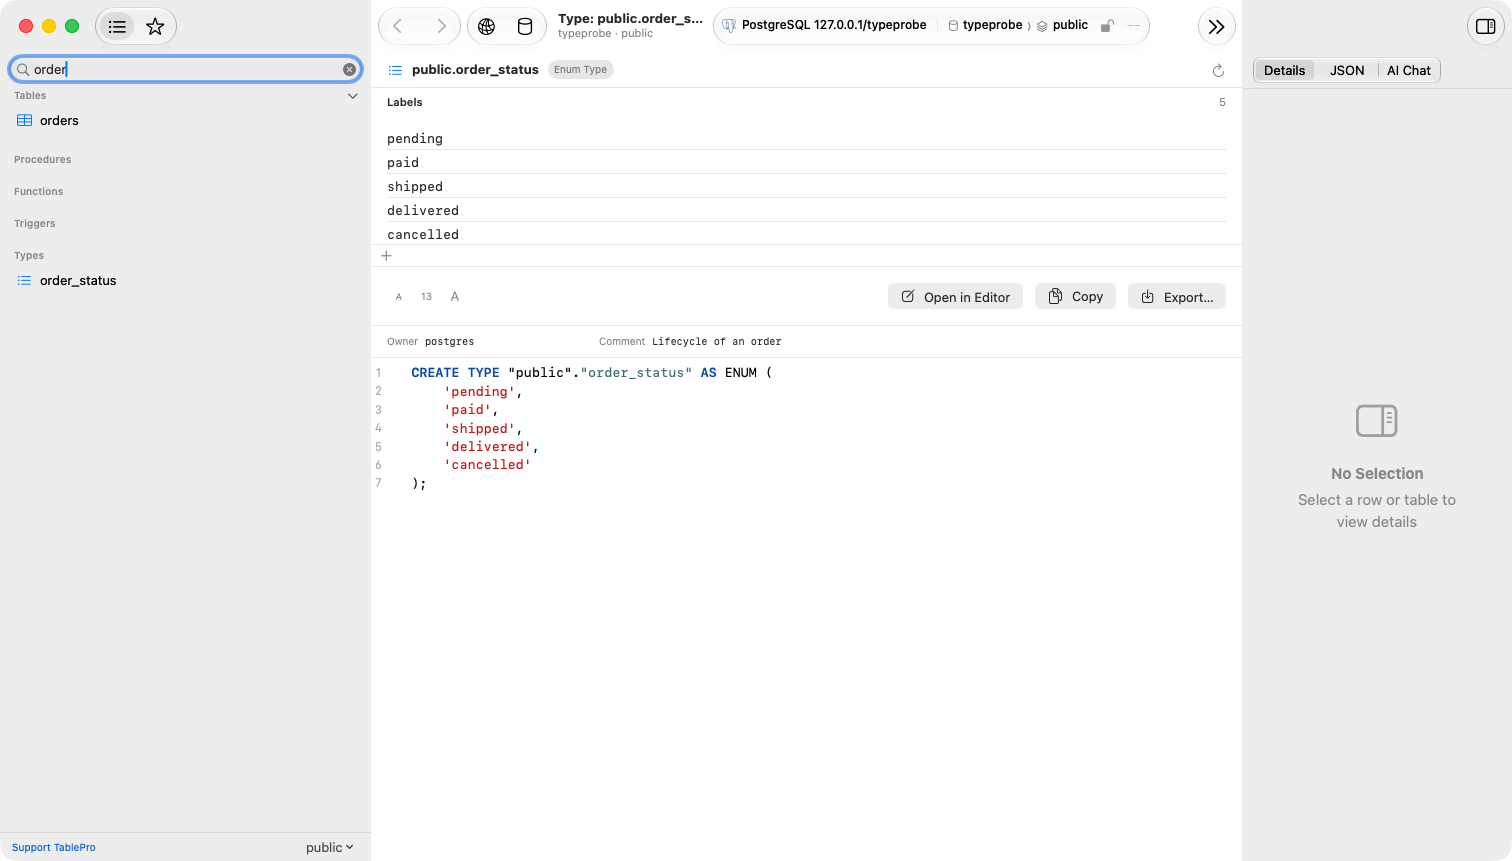Increase font size with large A

tap(455, 297)
